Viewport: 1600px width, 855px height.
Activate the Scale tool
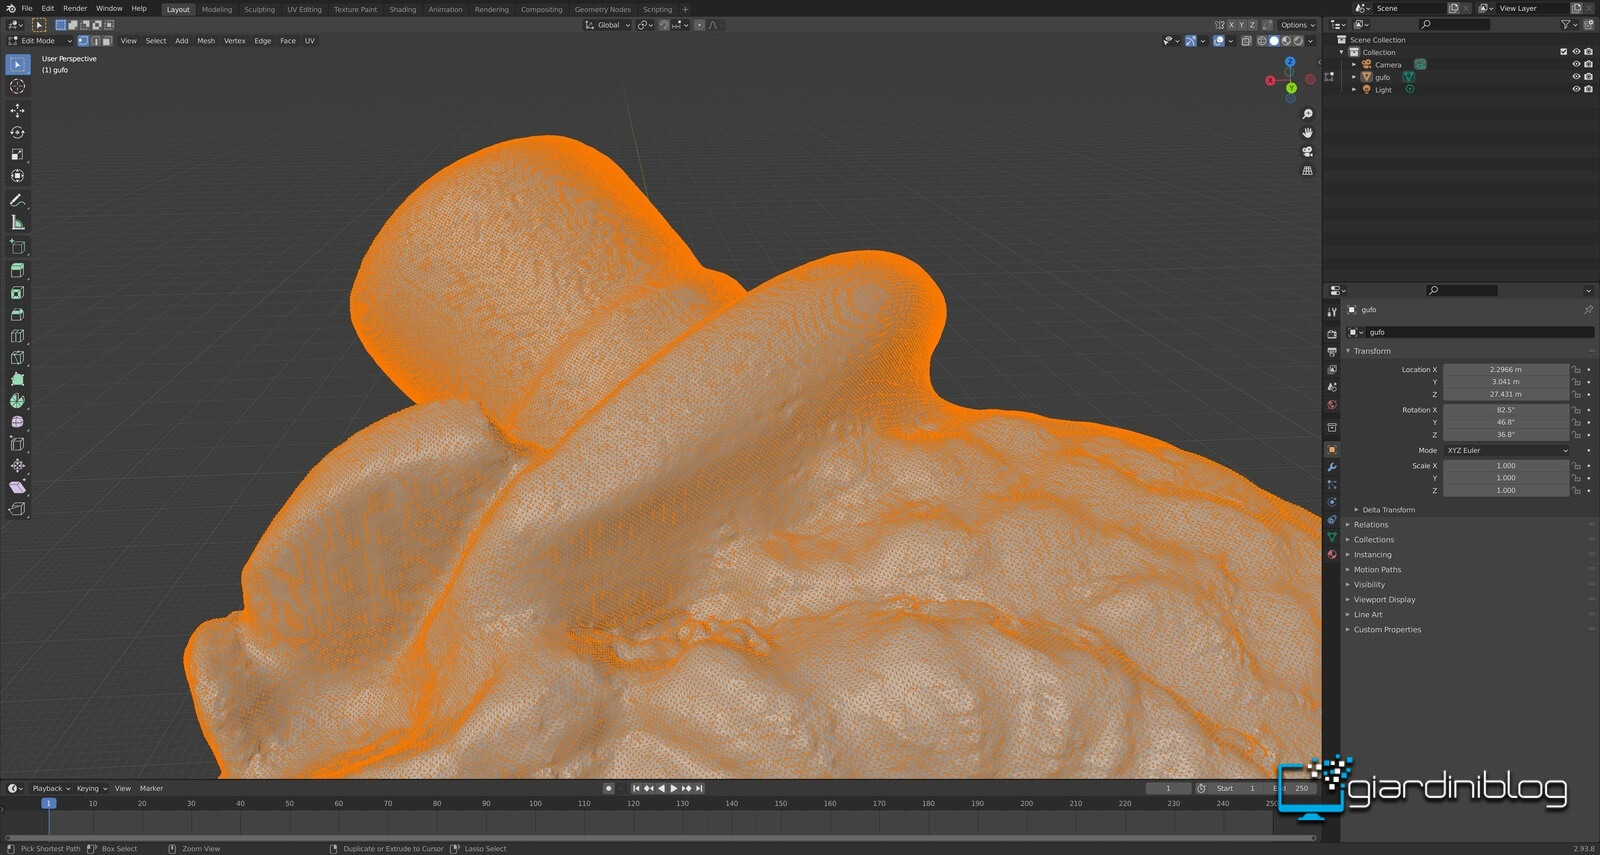[17, 154]
